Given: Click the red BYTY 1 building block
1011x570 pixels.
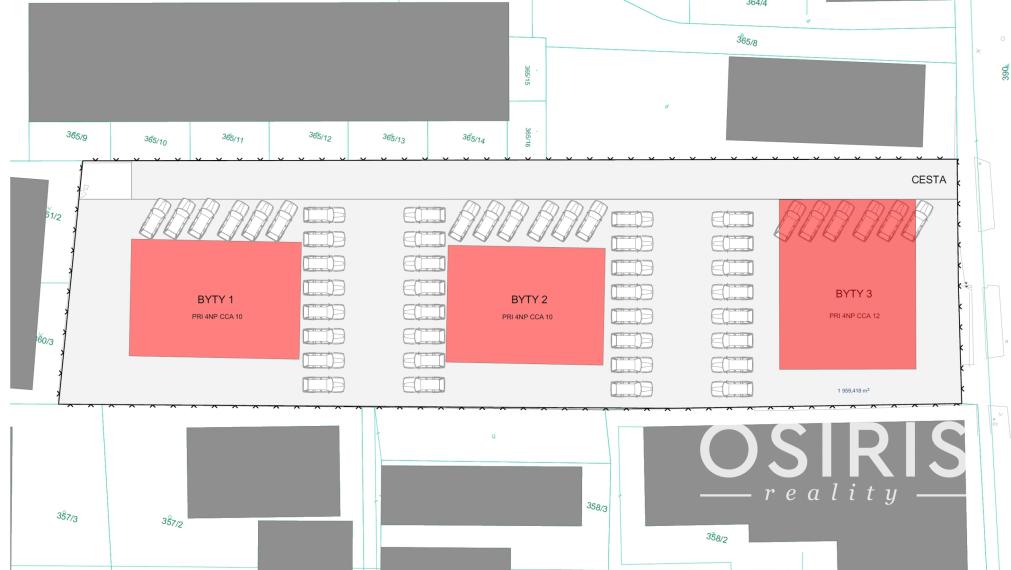Looking at the screenshot, I should [215, 299].
